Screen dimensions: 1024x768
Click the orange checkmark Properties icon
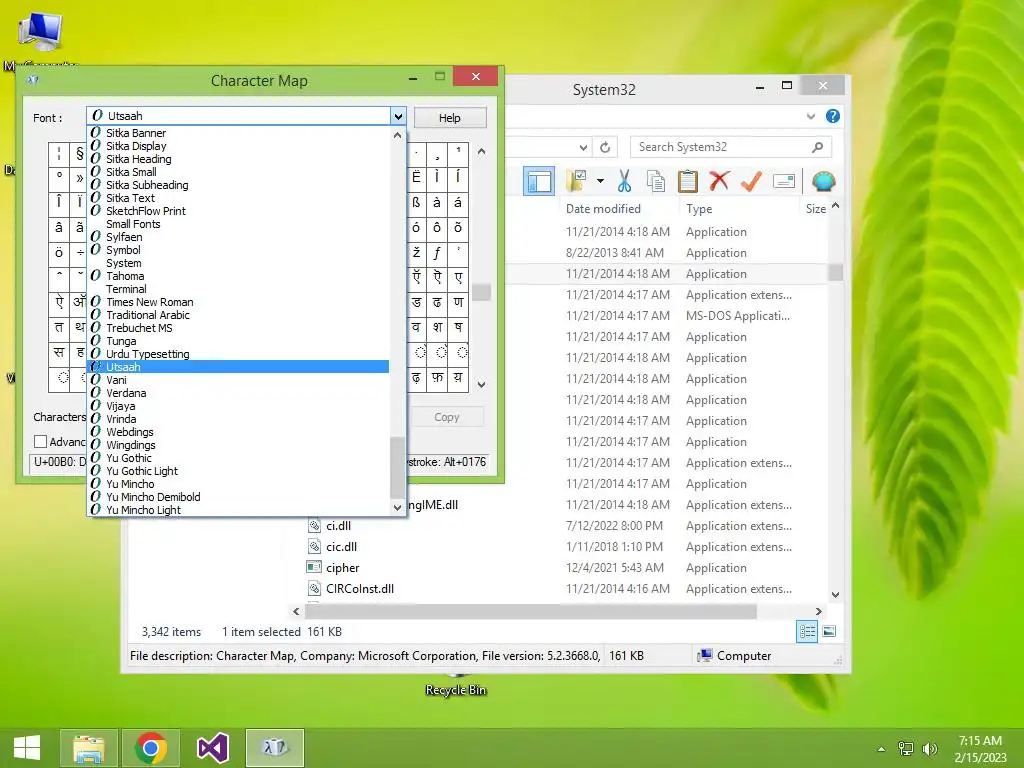(x=752, y=181)
